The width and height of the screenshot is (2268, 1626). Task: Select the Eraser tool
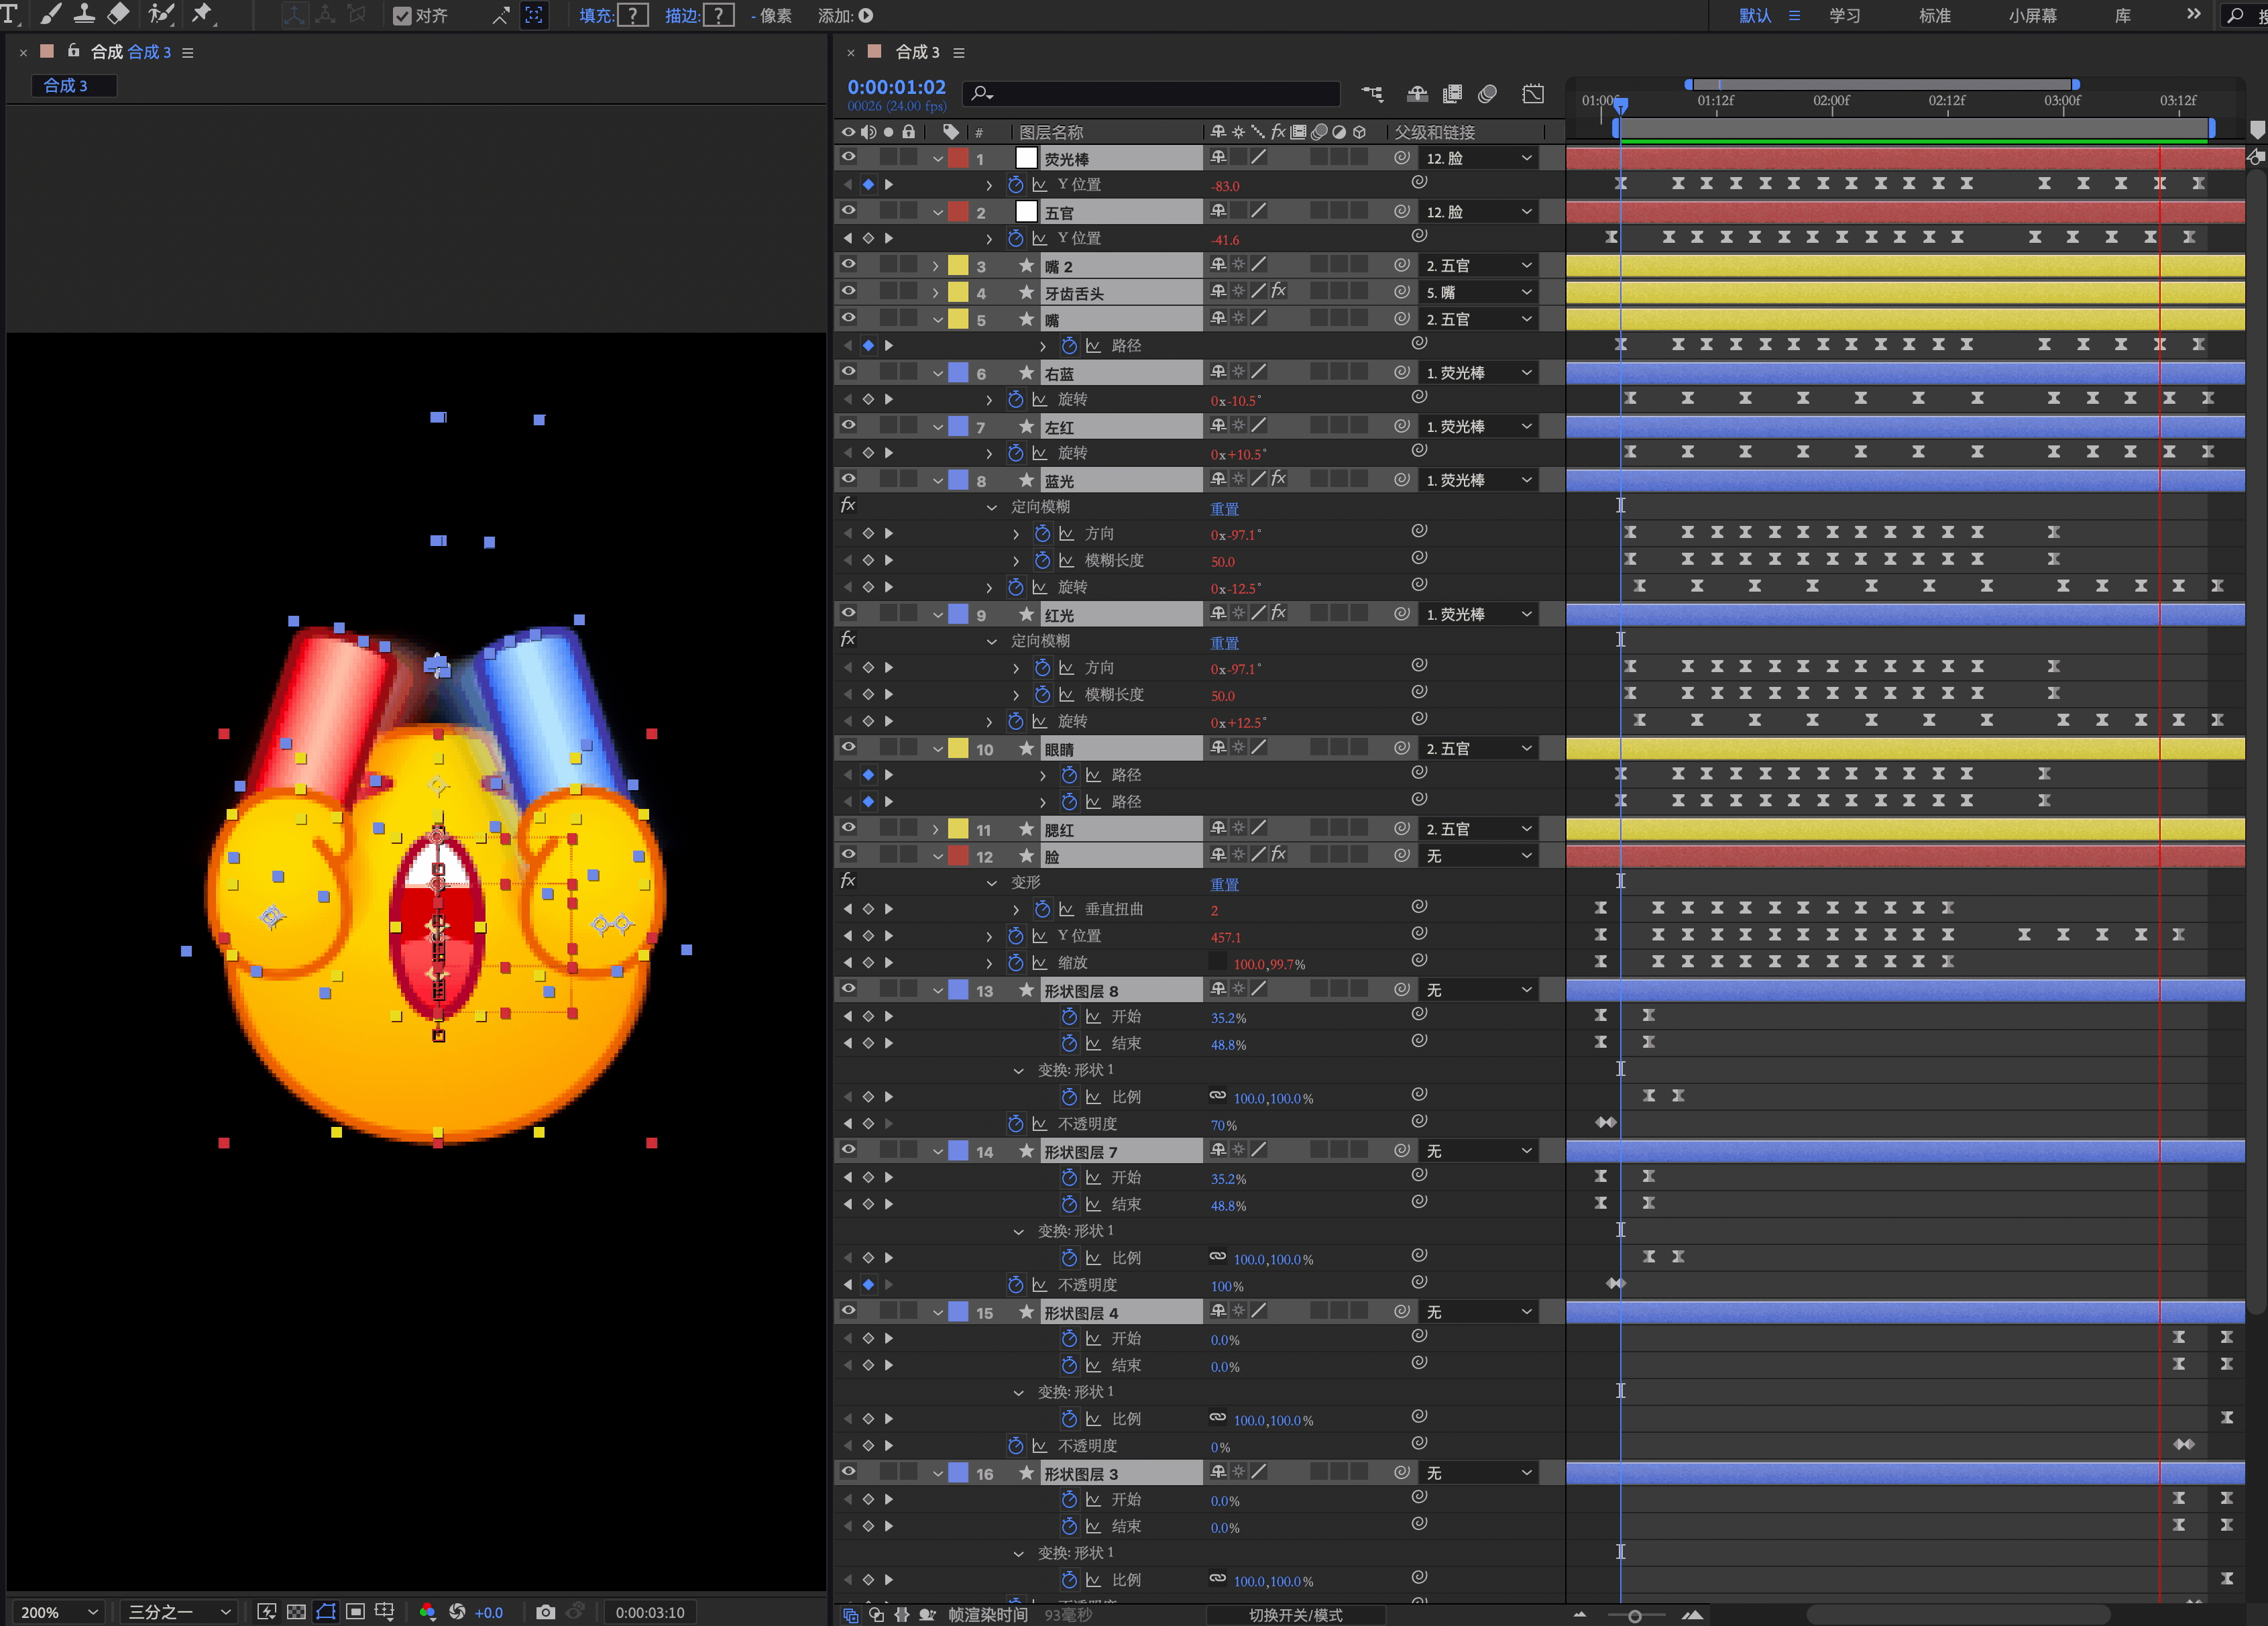[118, 14]
